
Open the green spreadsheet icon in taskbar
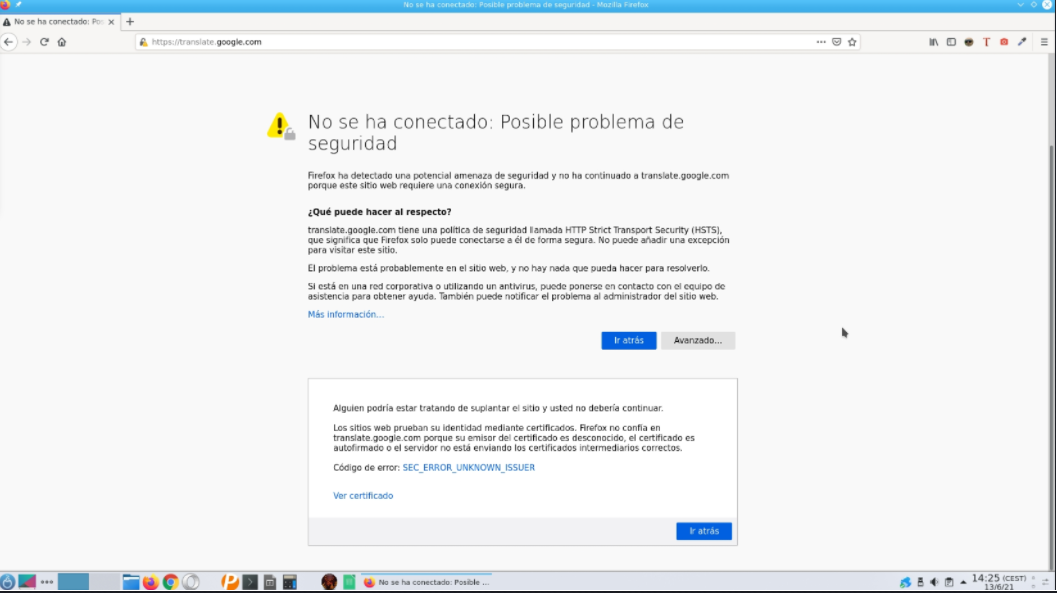349,582
